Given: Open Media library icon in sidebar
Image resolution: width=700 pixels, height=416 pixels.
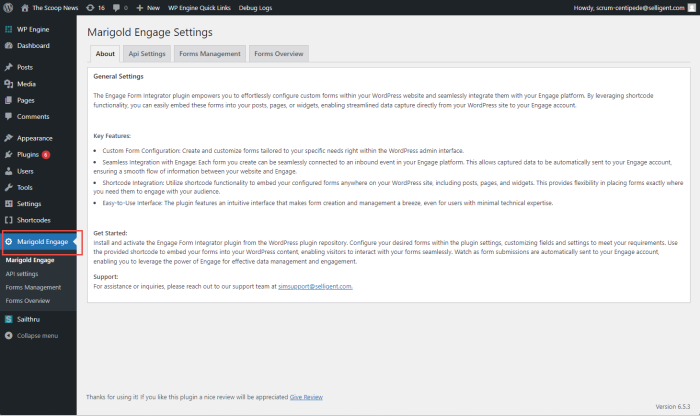Looking at the screenshot, I should (8, 84).
